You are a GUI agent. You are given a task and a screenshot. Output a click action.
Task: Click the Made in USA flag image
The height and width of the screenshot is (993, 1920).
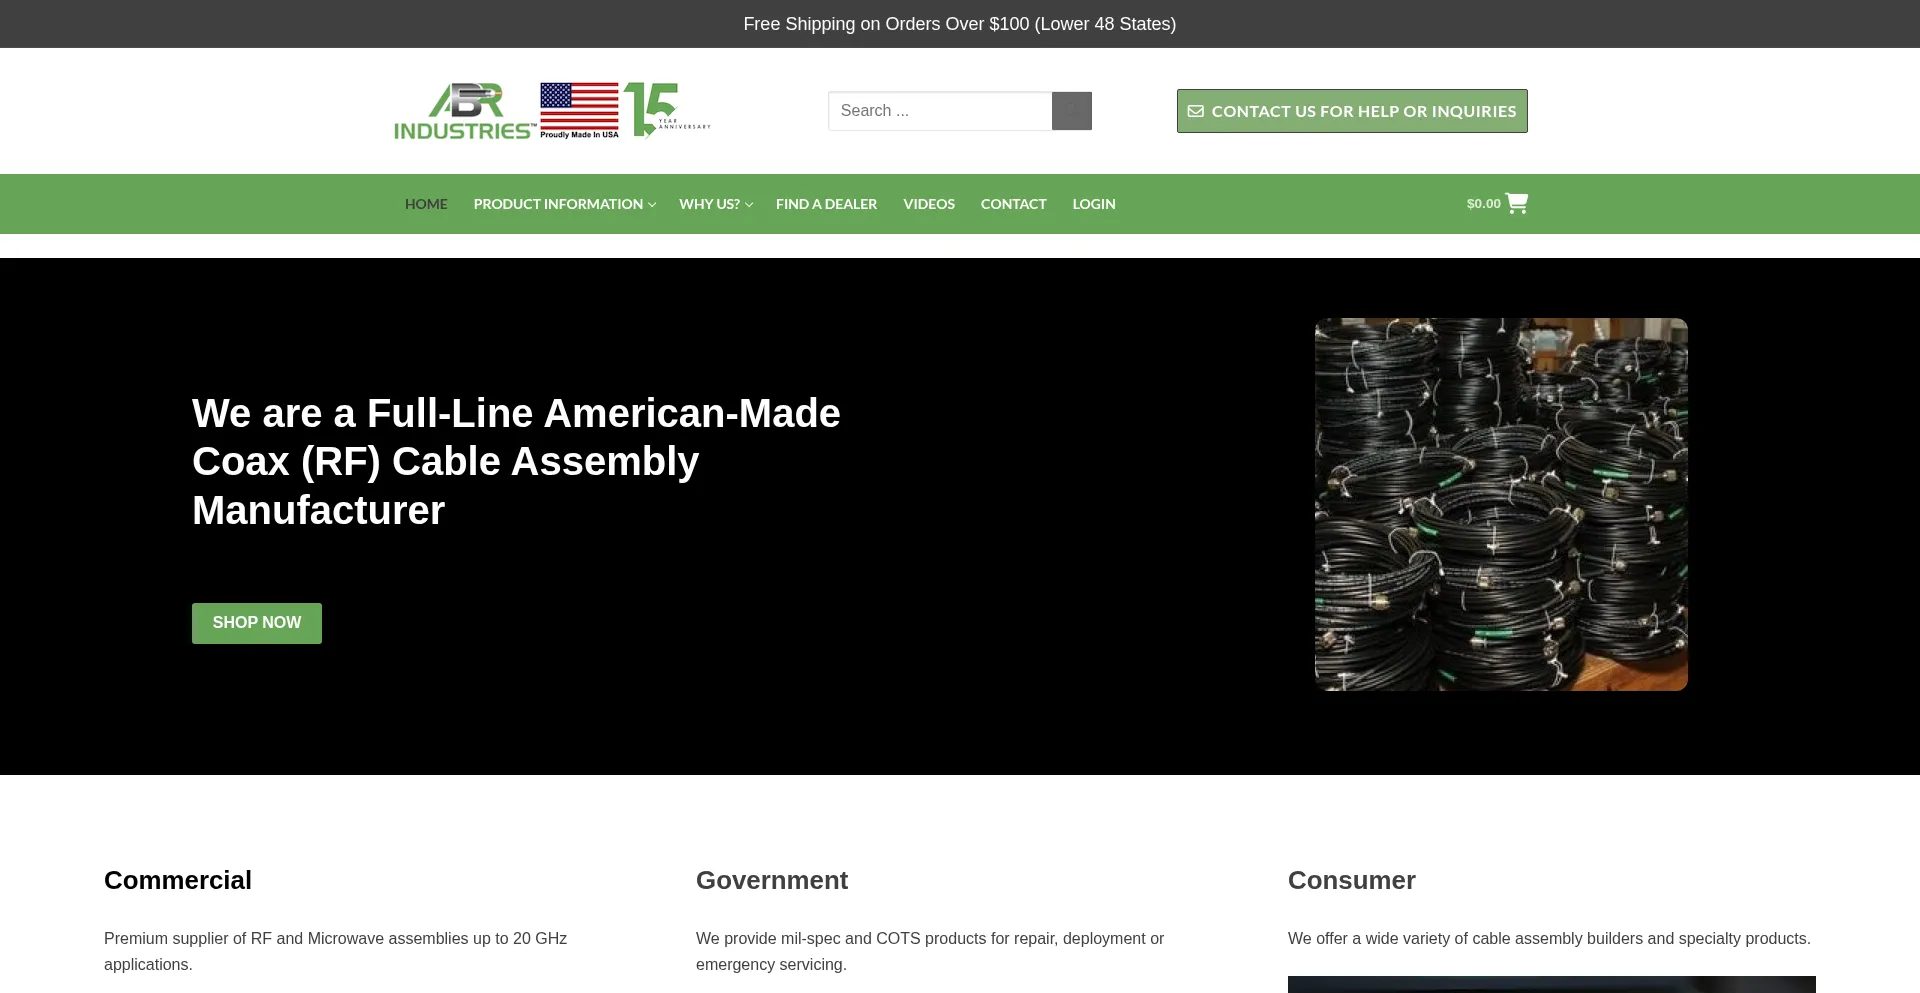pyautogui.click(x=579, y=110)
